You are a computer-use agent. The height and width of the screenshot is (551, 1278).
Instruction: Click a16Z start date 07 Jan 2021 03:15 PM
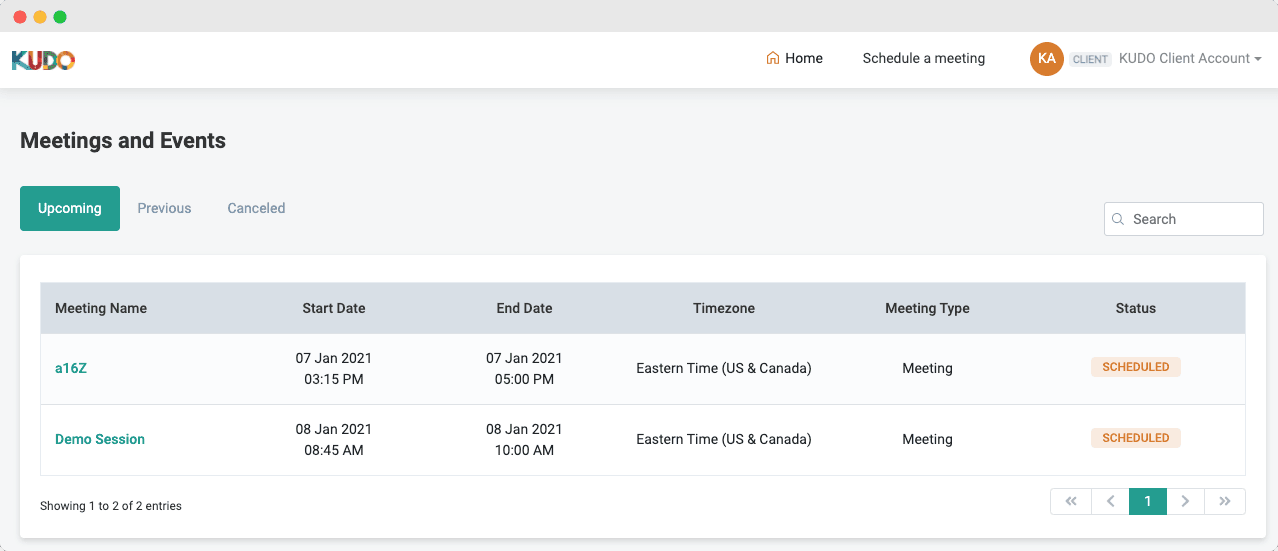334,368
